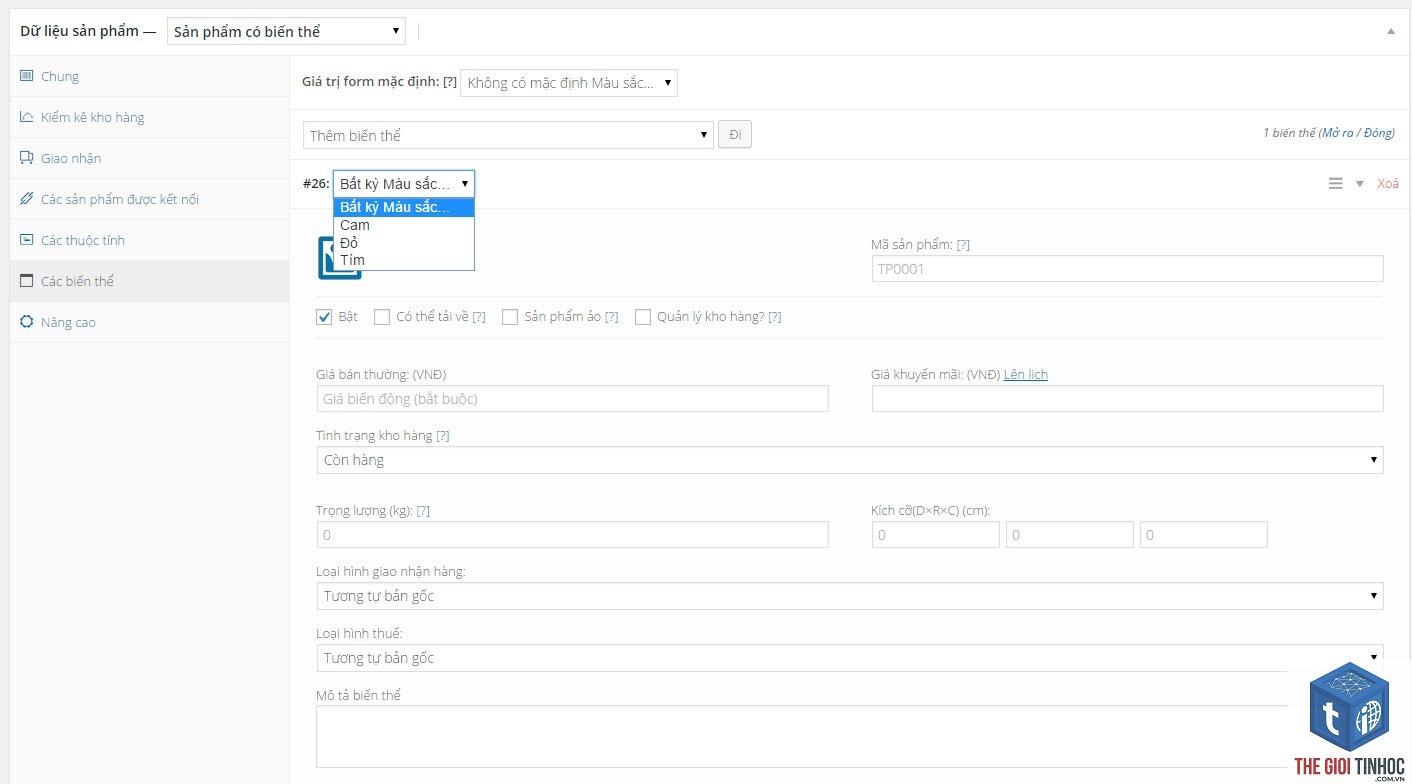
Task: Click the Giao nhận truck icon
Action: click(26, 158)
